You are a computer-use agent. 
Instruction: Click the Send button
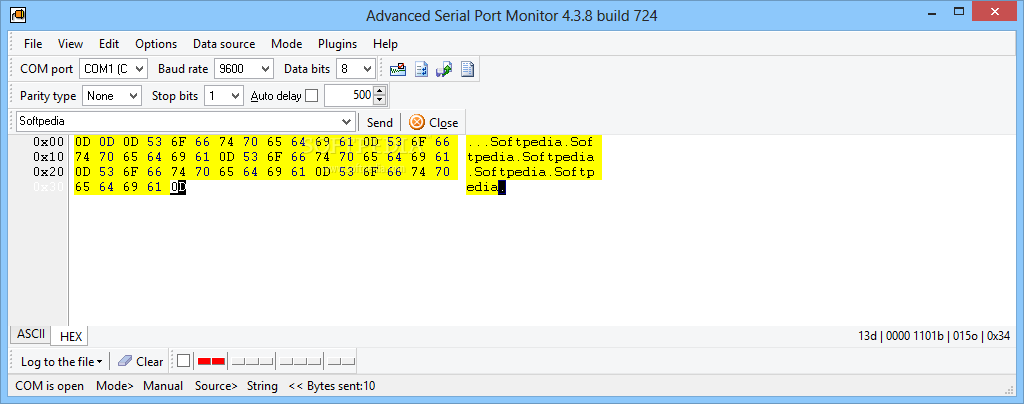point(379,122)
